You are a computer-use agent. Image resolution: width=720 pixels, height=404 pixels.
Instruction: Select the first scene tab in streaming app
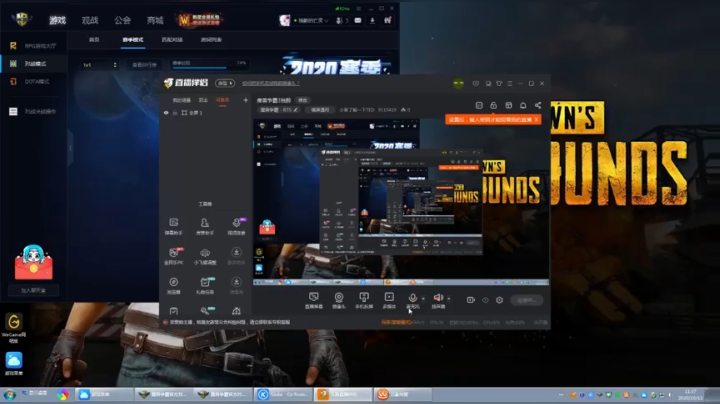click(181, 100)
